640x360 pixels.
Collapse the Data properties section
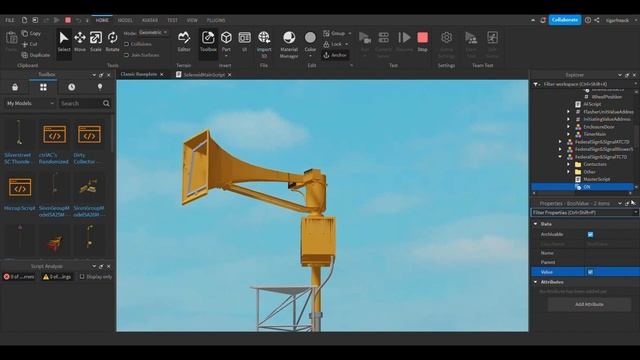[x=536, y=224]
